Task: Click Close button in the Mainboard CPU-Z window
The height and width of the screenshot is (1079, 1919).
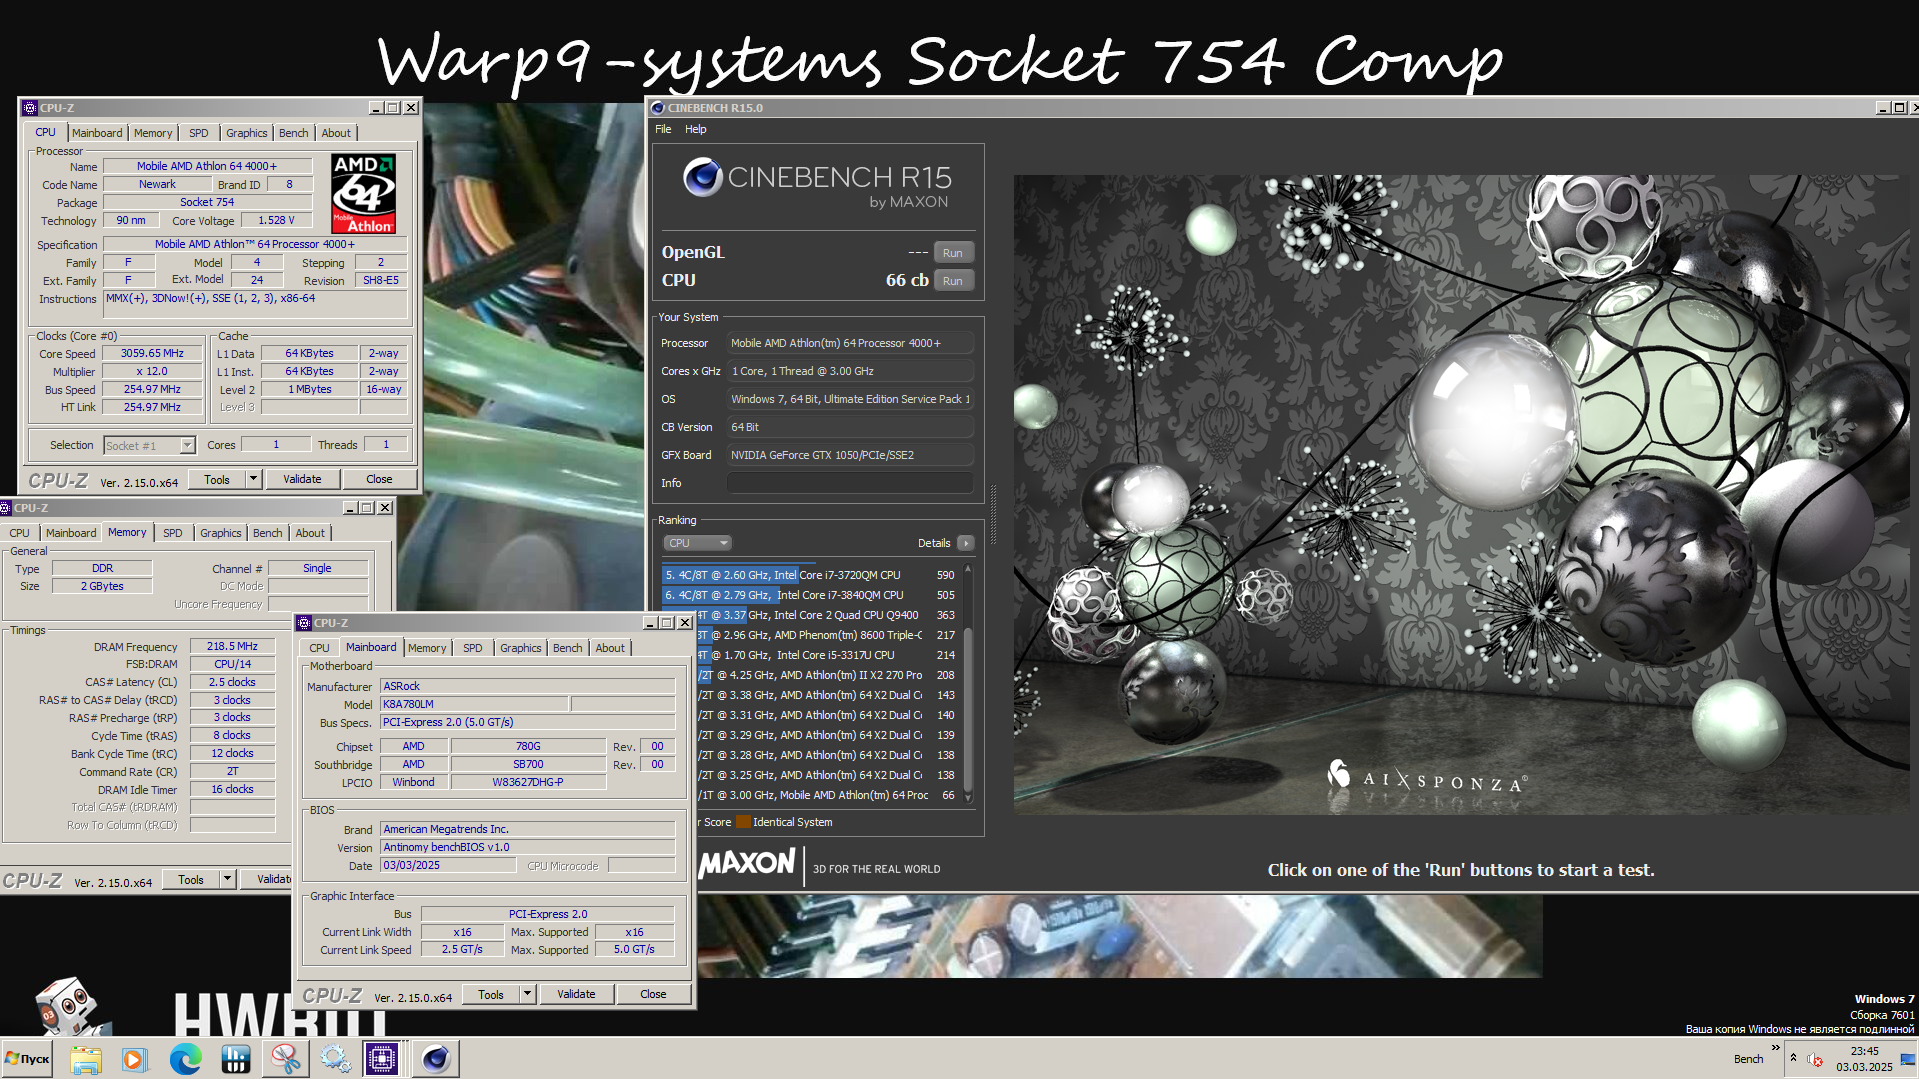Action: 653,994
